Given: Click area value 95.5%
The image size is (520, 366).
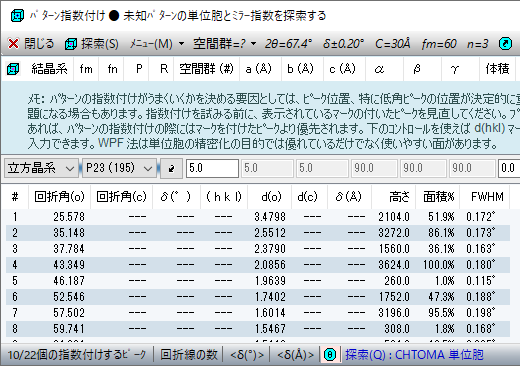Looking at the screenshot, I should (x=441, y=313).
